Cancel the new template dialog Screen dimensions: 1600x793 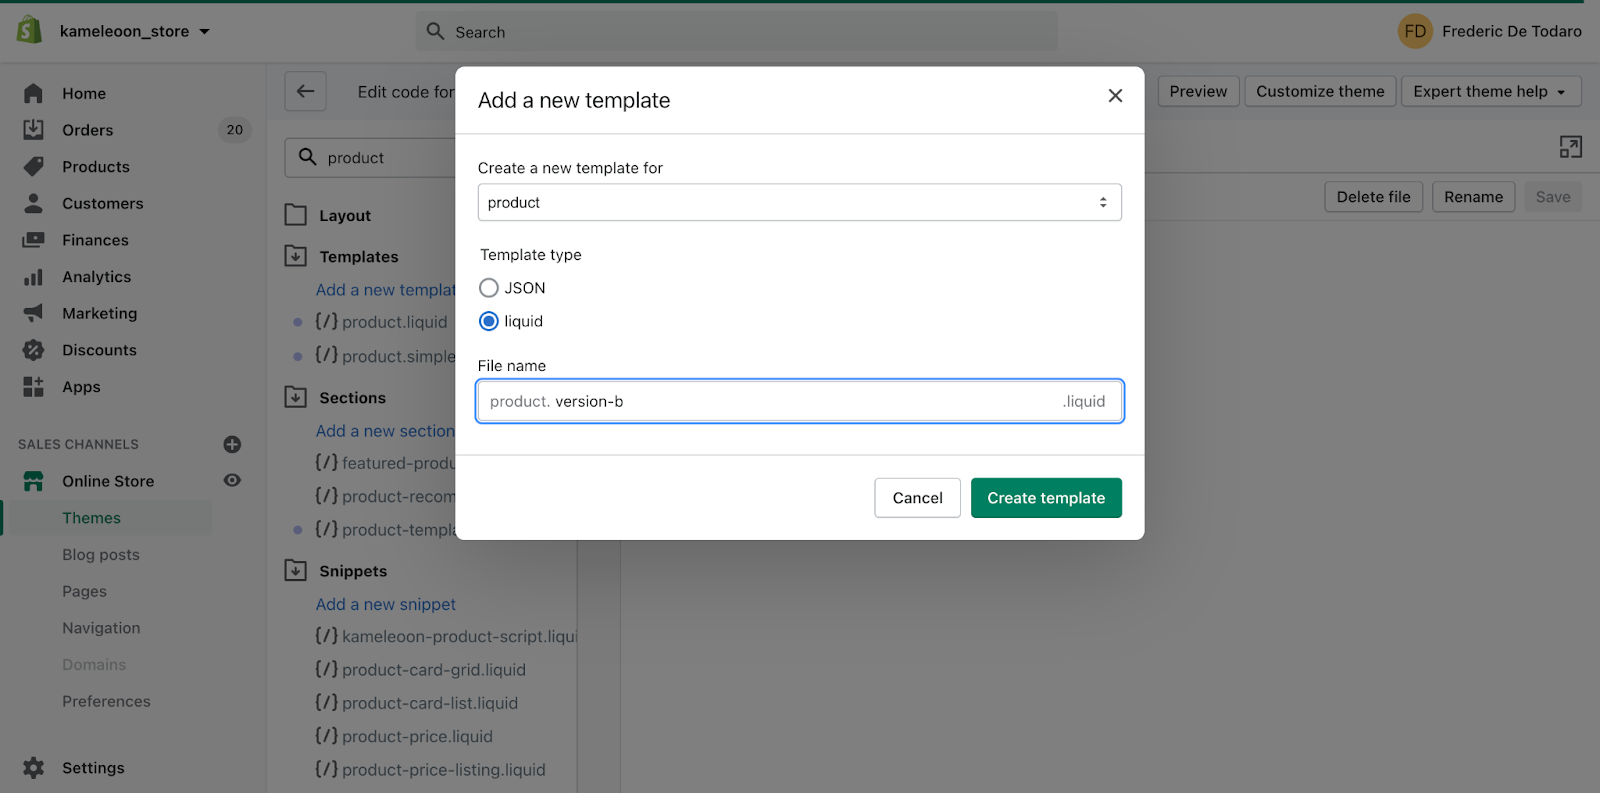coord(917,498)
